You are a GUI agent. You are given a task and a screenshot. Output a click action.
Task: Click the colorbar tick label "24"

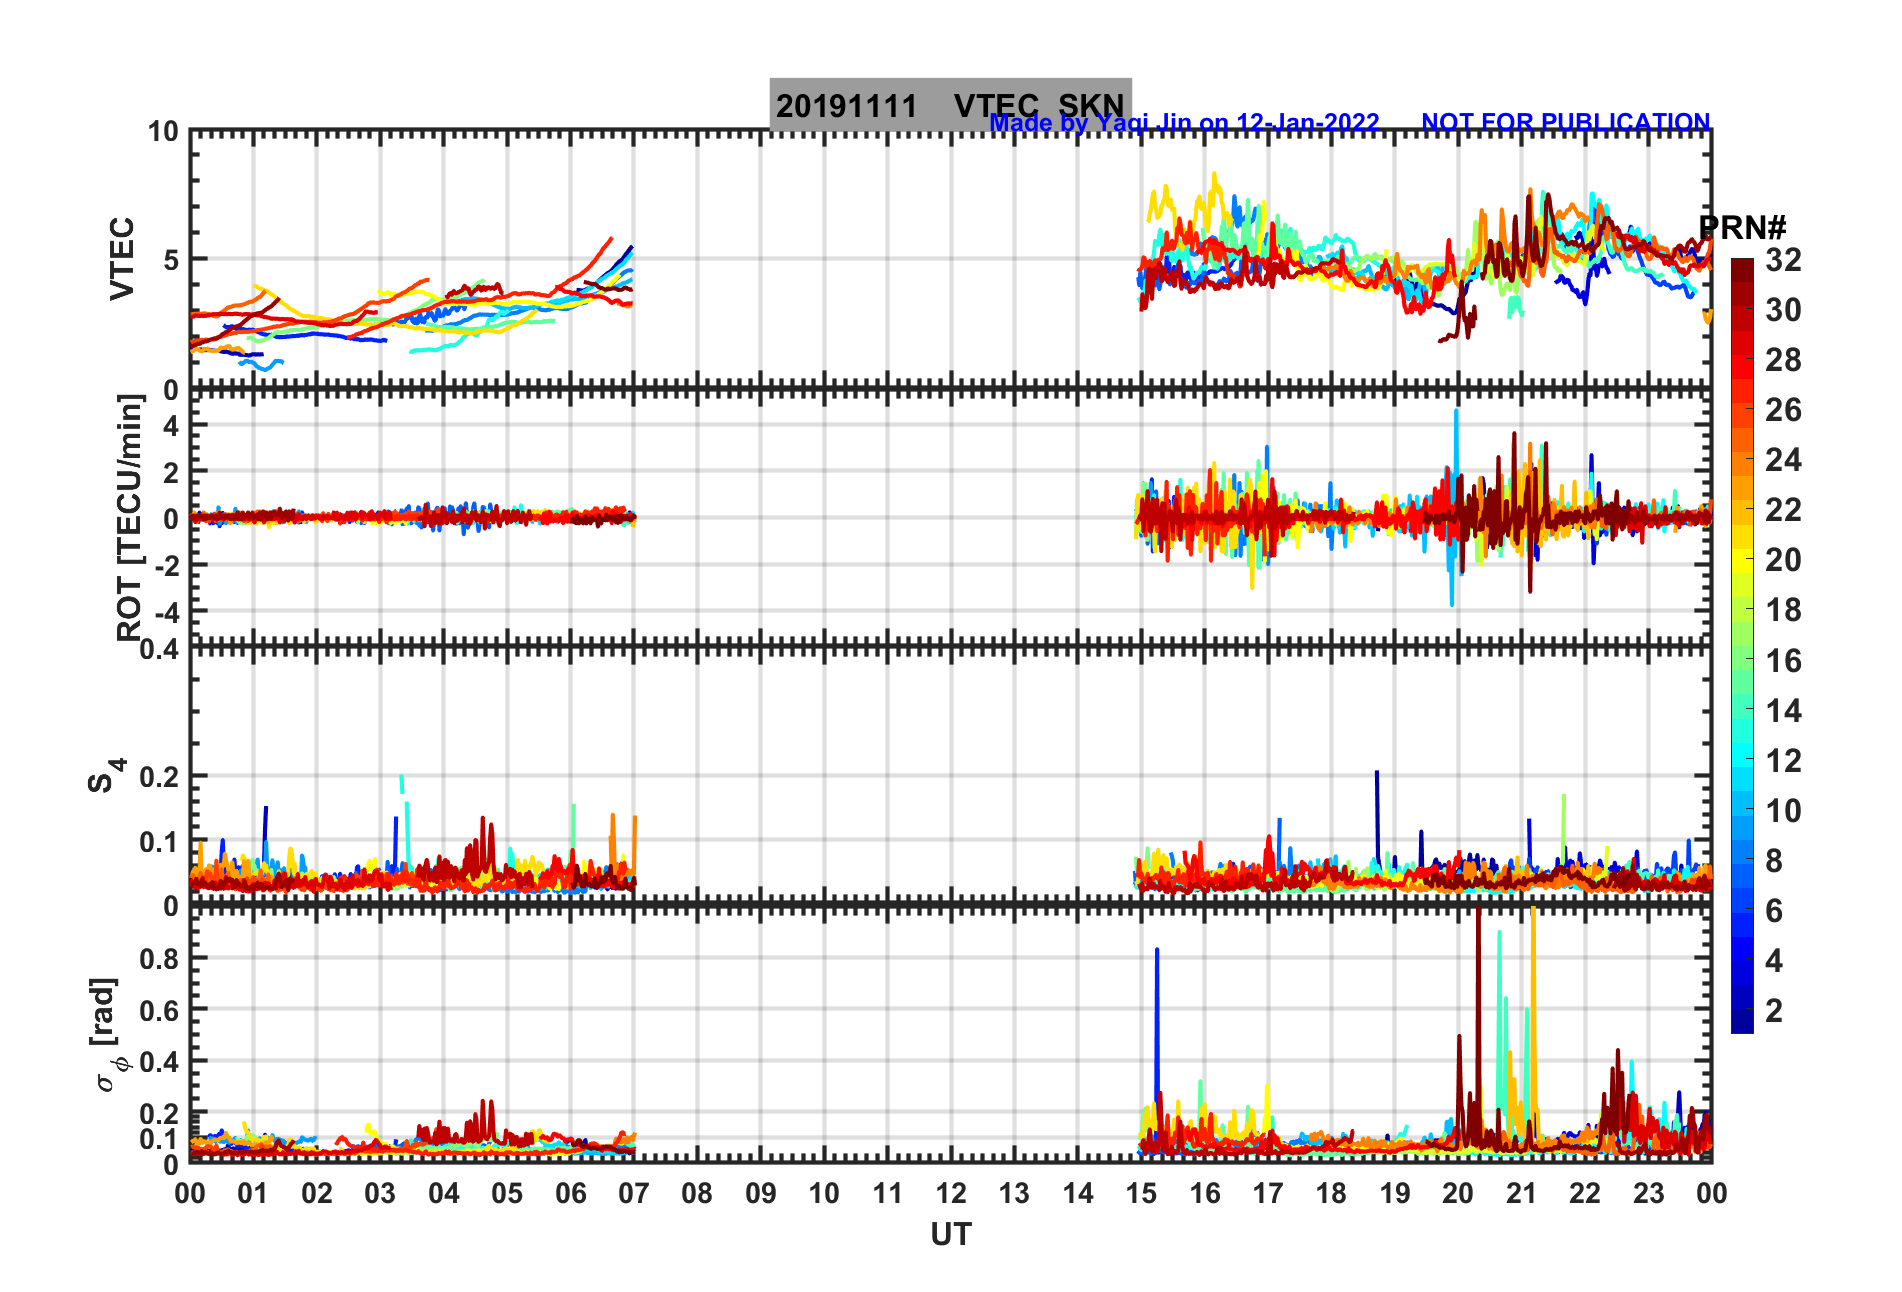click(1783, 460)
